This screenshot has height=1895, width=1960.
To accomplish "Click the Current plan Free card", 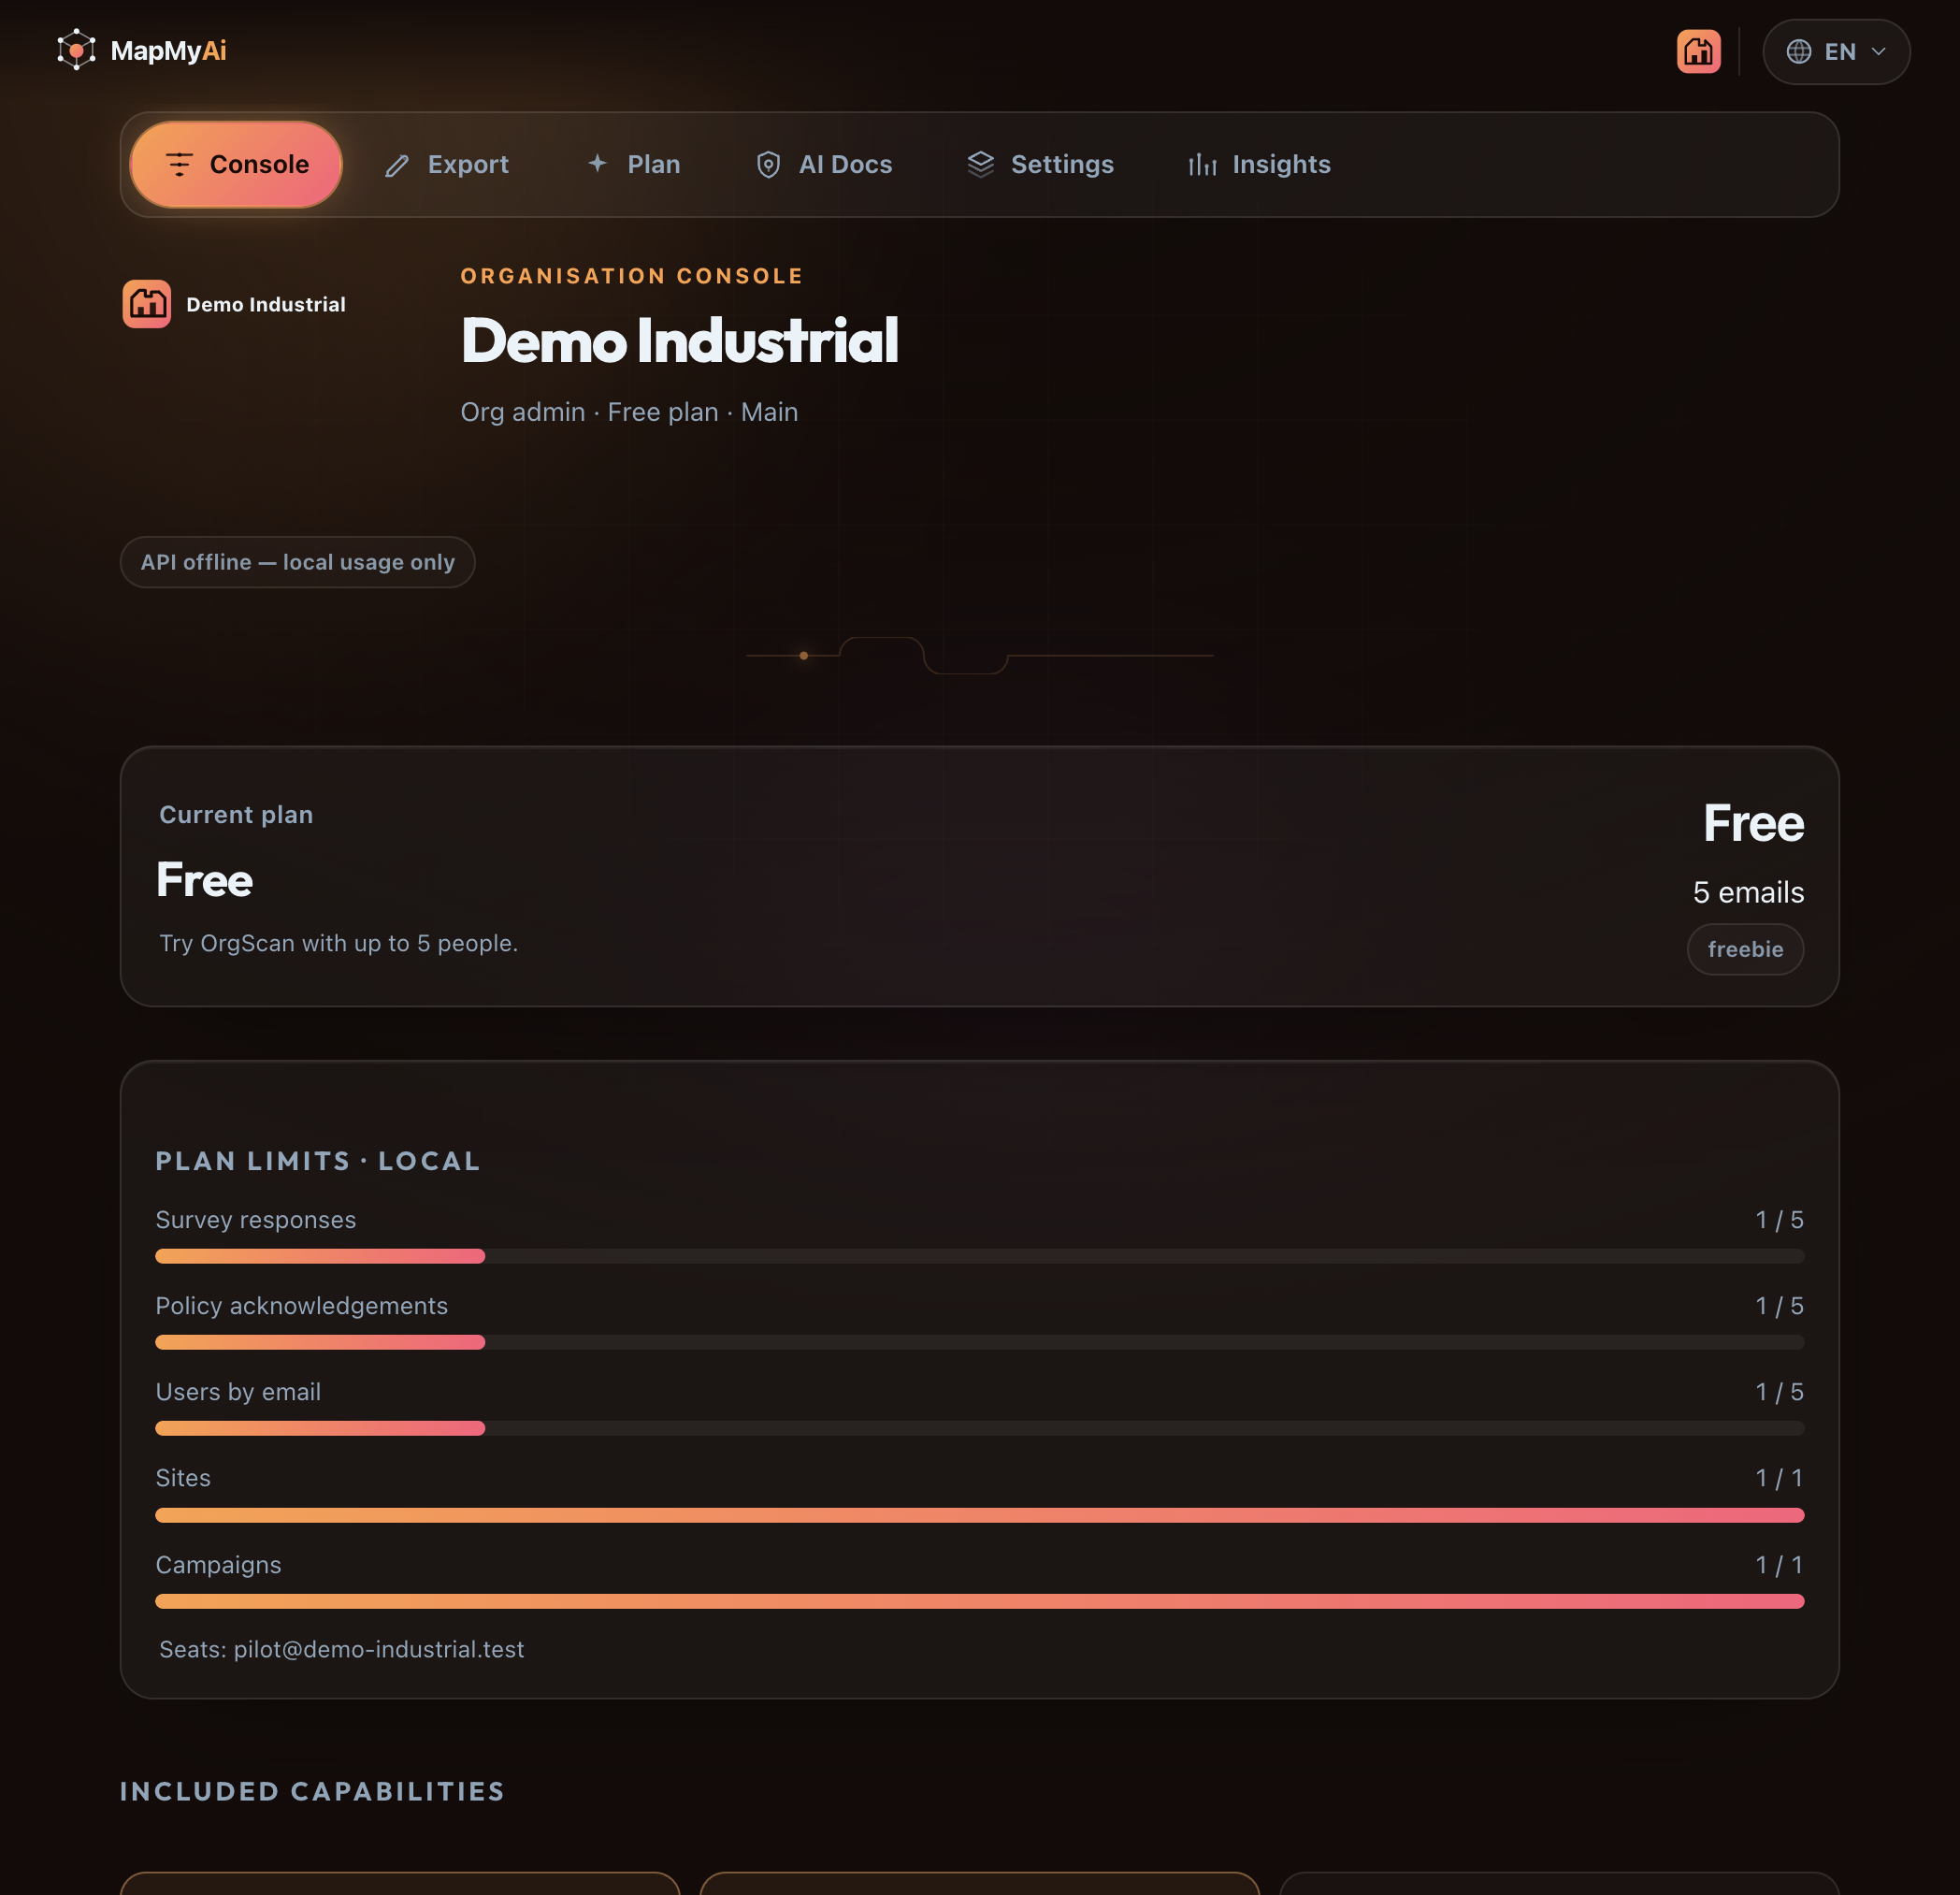I will 979,876.
